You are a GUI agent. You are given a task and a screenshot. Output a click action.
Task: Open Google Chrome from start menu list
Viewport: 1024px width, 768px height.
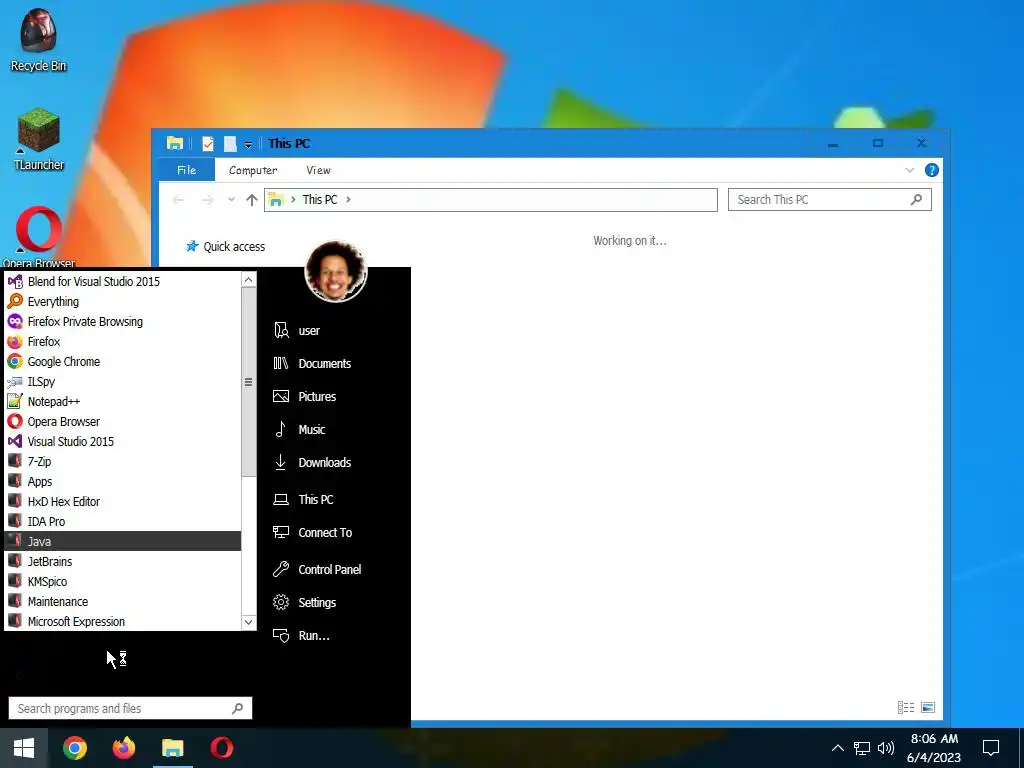pos(123,362)
